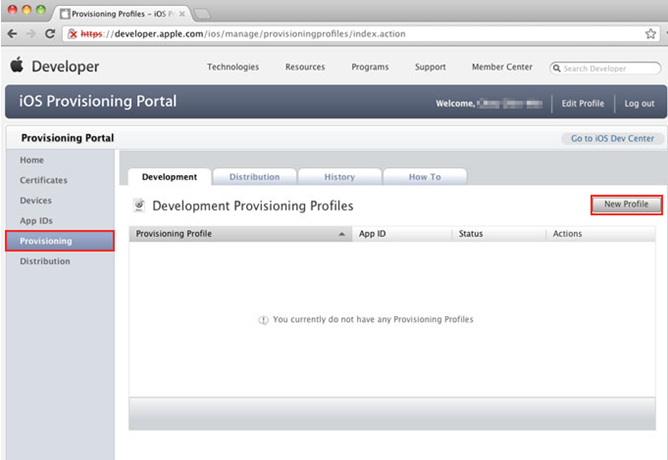Open a new browser tab

pyautogui.click(x=202, y=14)
